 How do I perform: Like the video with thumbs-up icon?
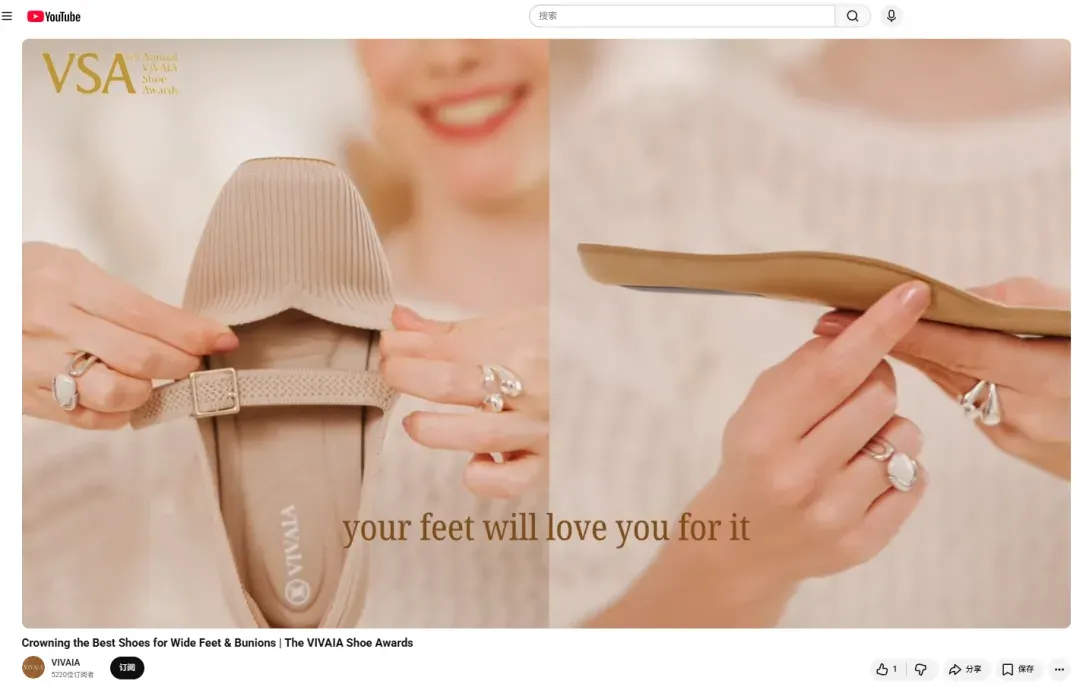click(x=882, y=669)
